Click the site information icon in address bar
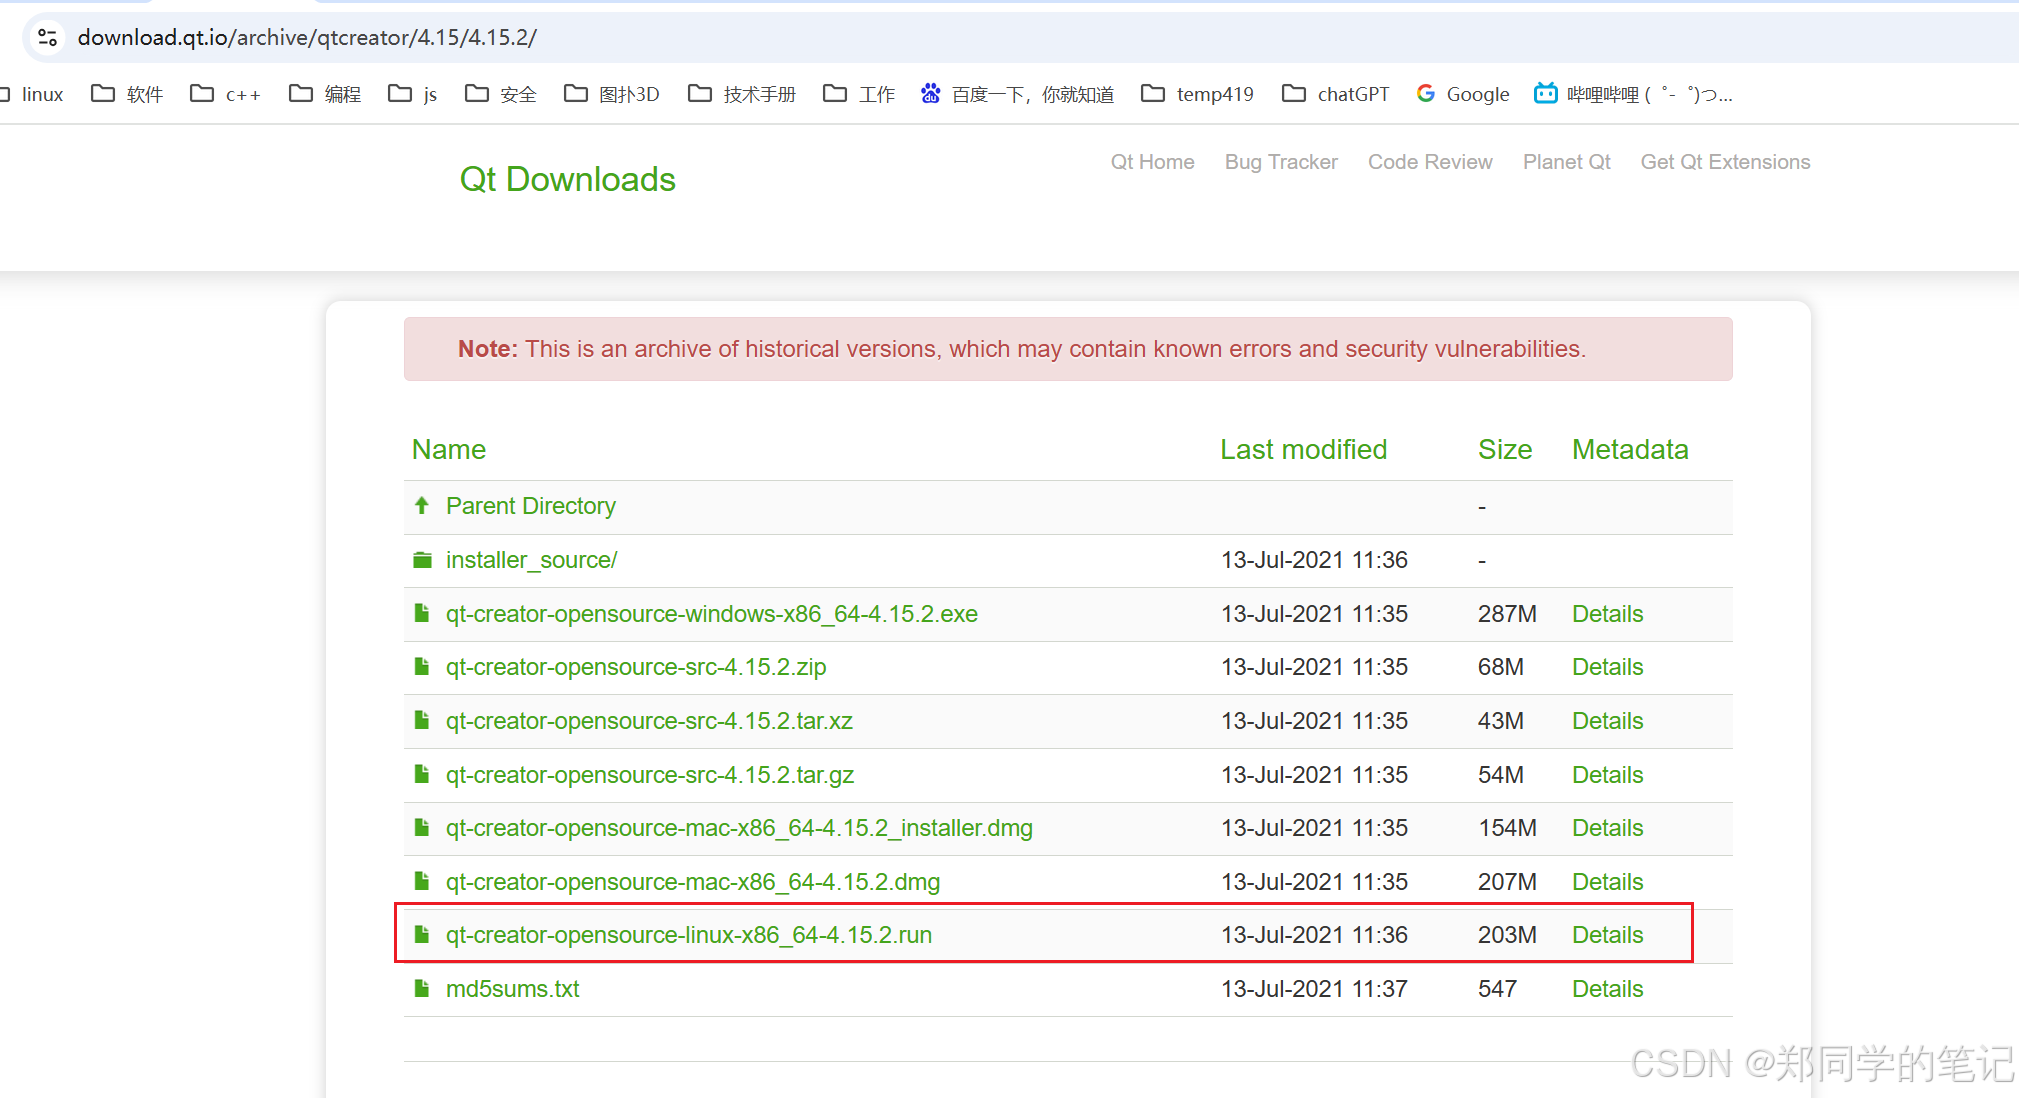 pyautogui.click(x=47, y=37)
